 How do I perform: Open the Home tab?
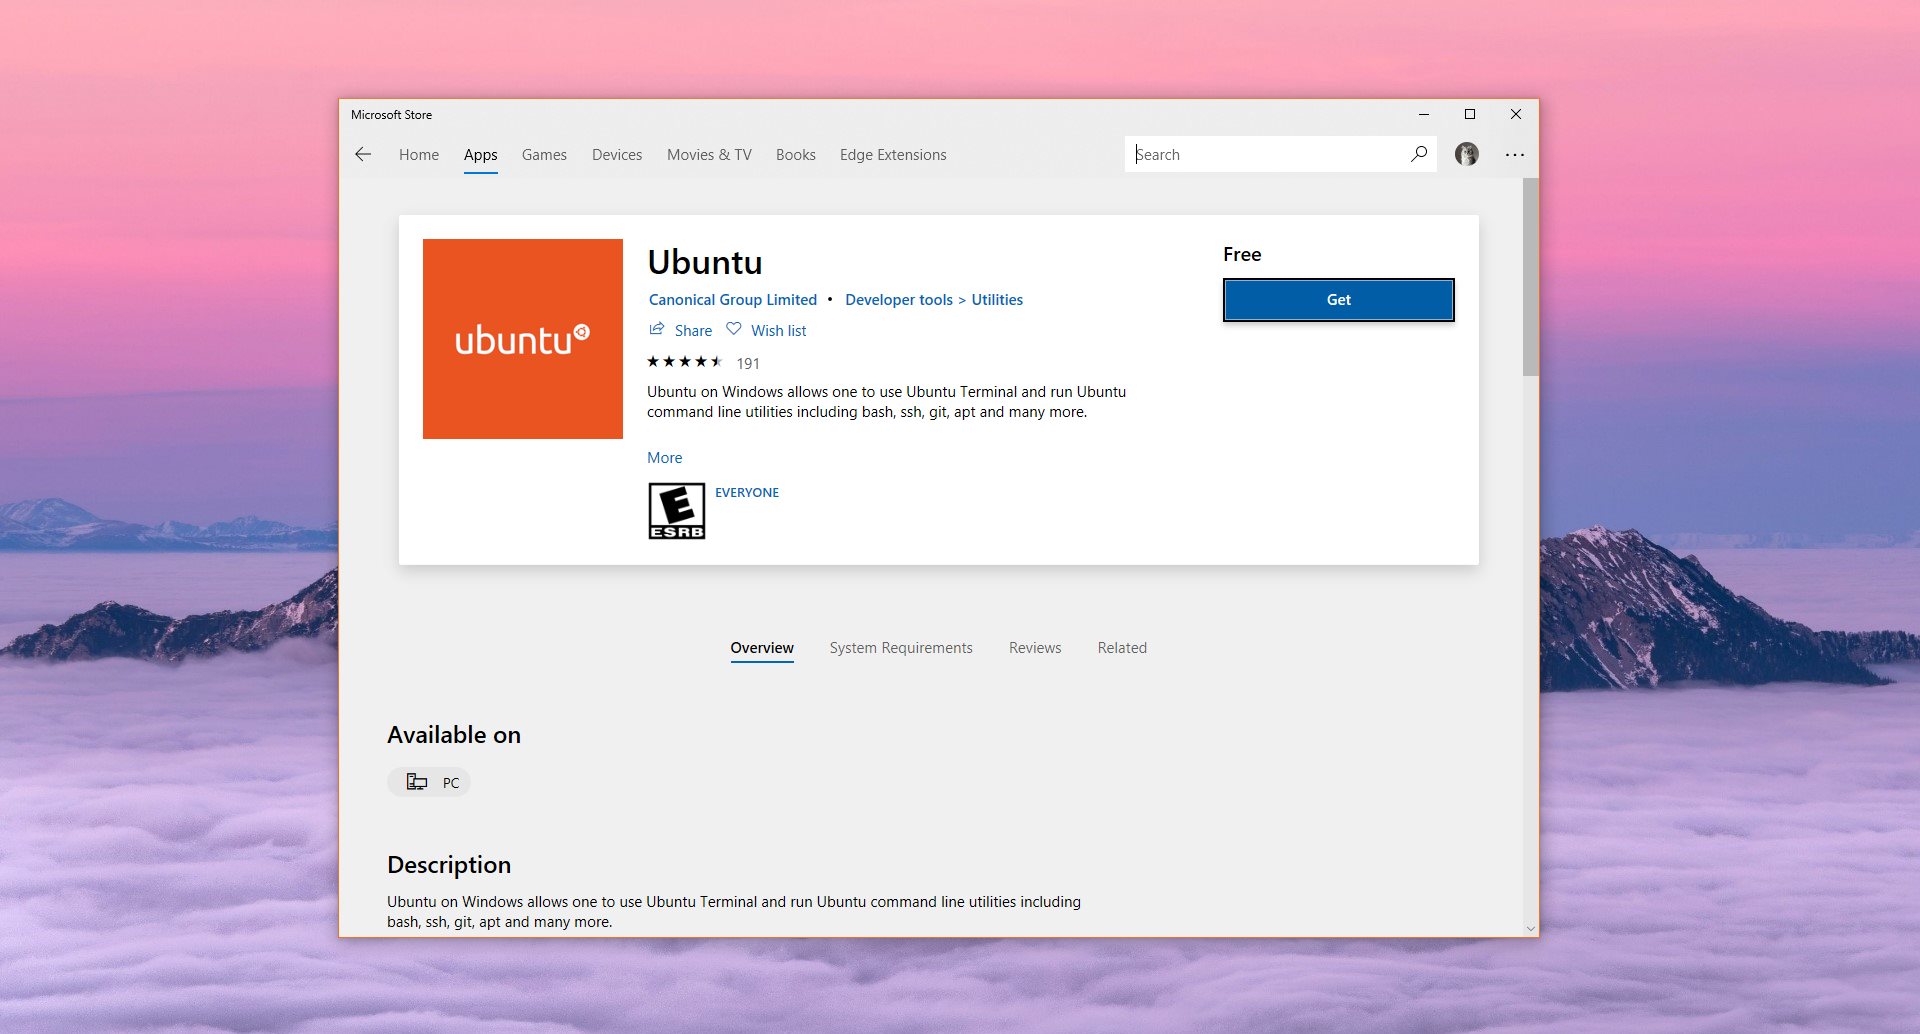419,155
